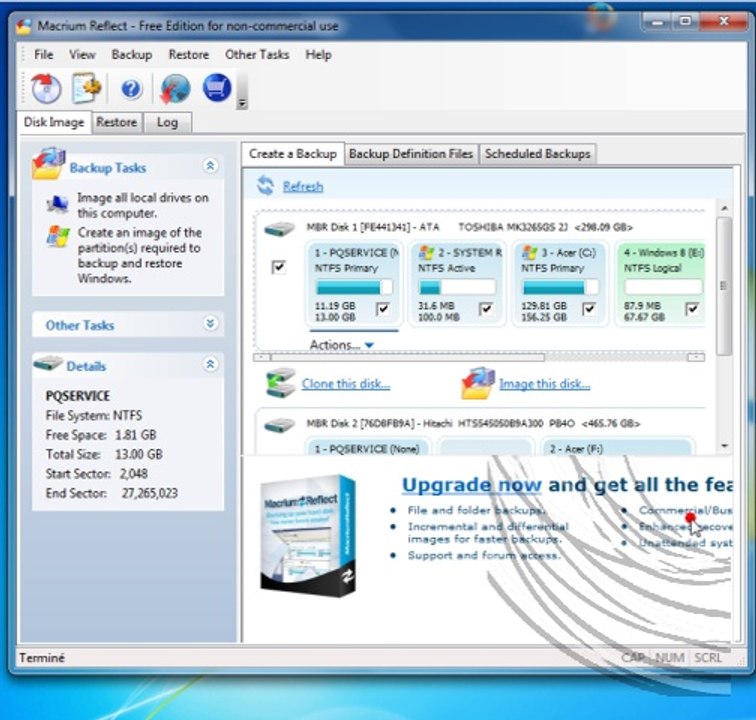Click the Backup Tasks folder icon
The height and width of the screenshot is (720, 756).
(48, 163)
